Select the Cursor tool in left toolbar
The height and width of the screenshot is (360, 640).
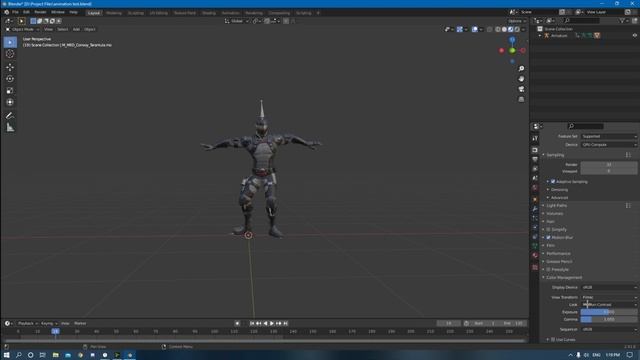(x=10, y=54)
